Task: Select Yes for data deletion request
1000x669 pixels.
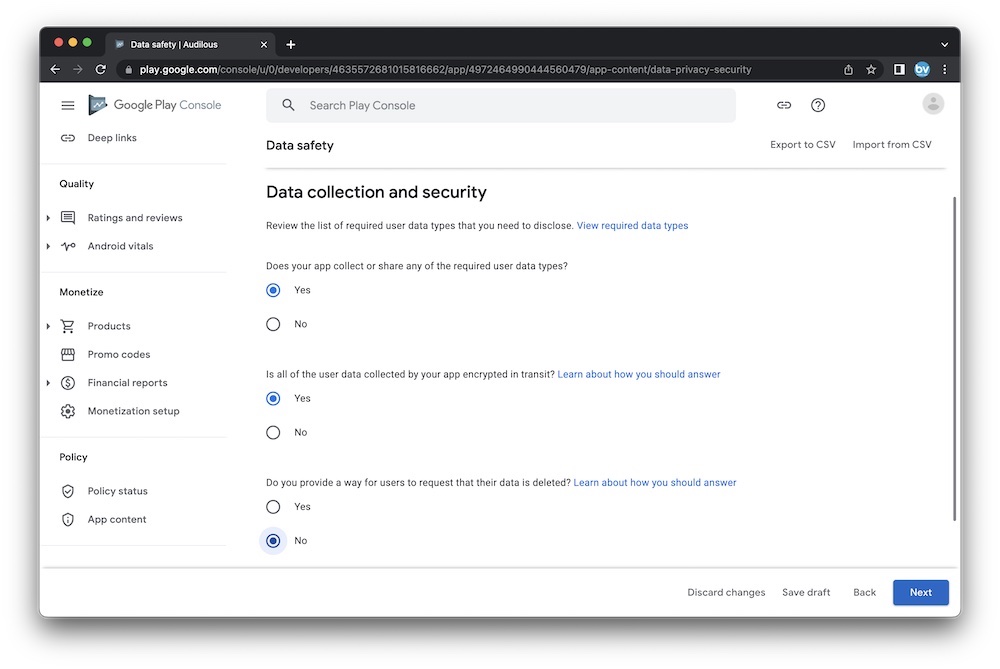Action: [x=273, y=507]
